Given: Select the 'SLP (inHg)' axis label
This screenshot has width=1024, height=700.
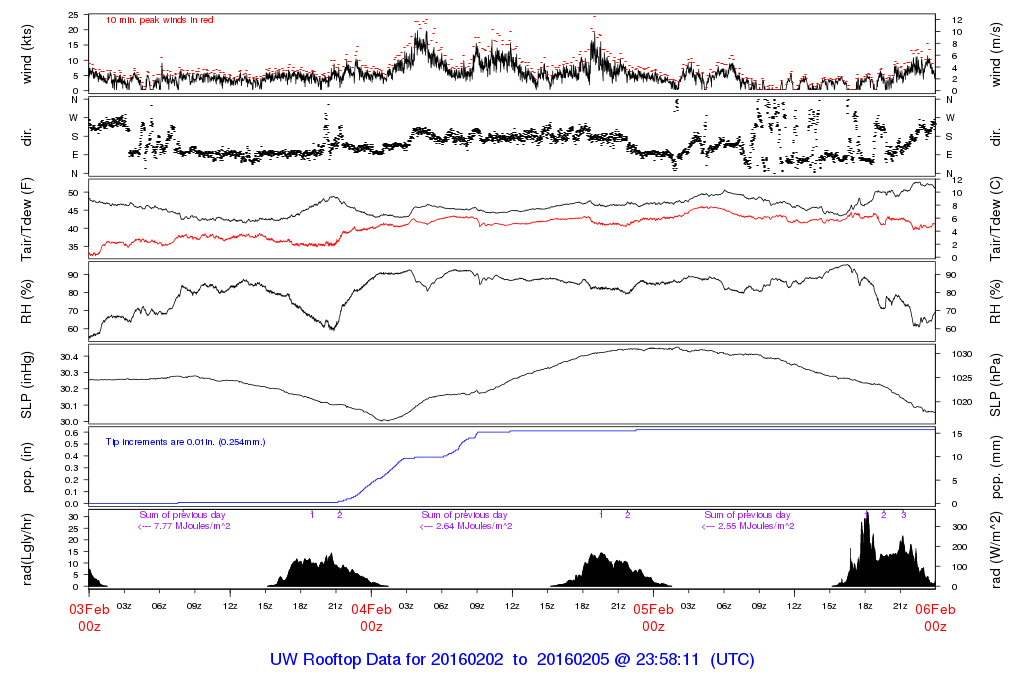Looking at the screenshot, I should [27, 385].
